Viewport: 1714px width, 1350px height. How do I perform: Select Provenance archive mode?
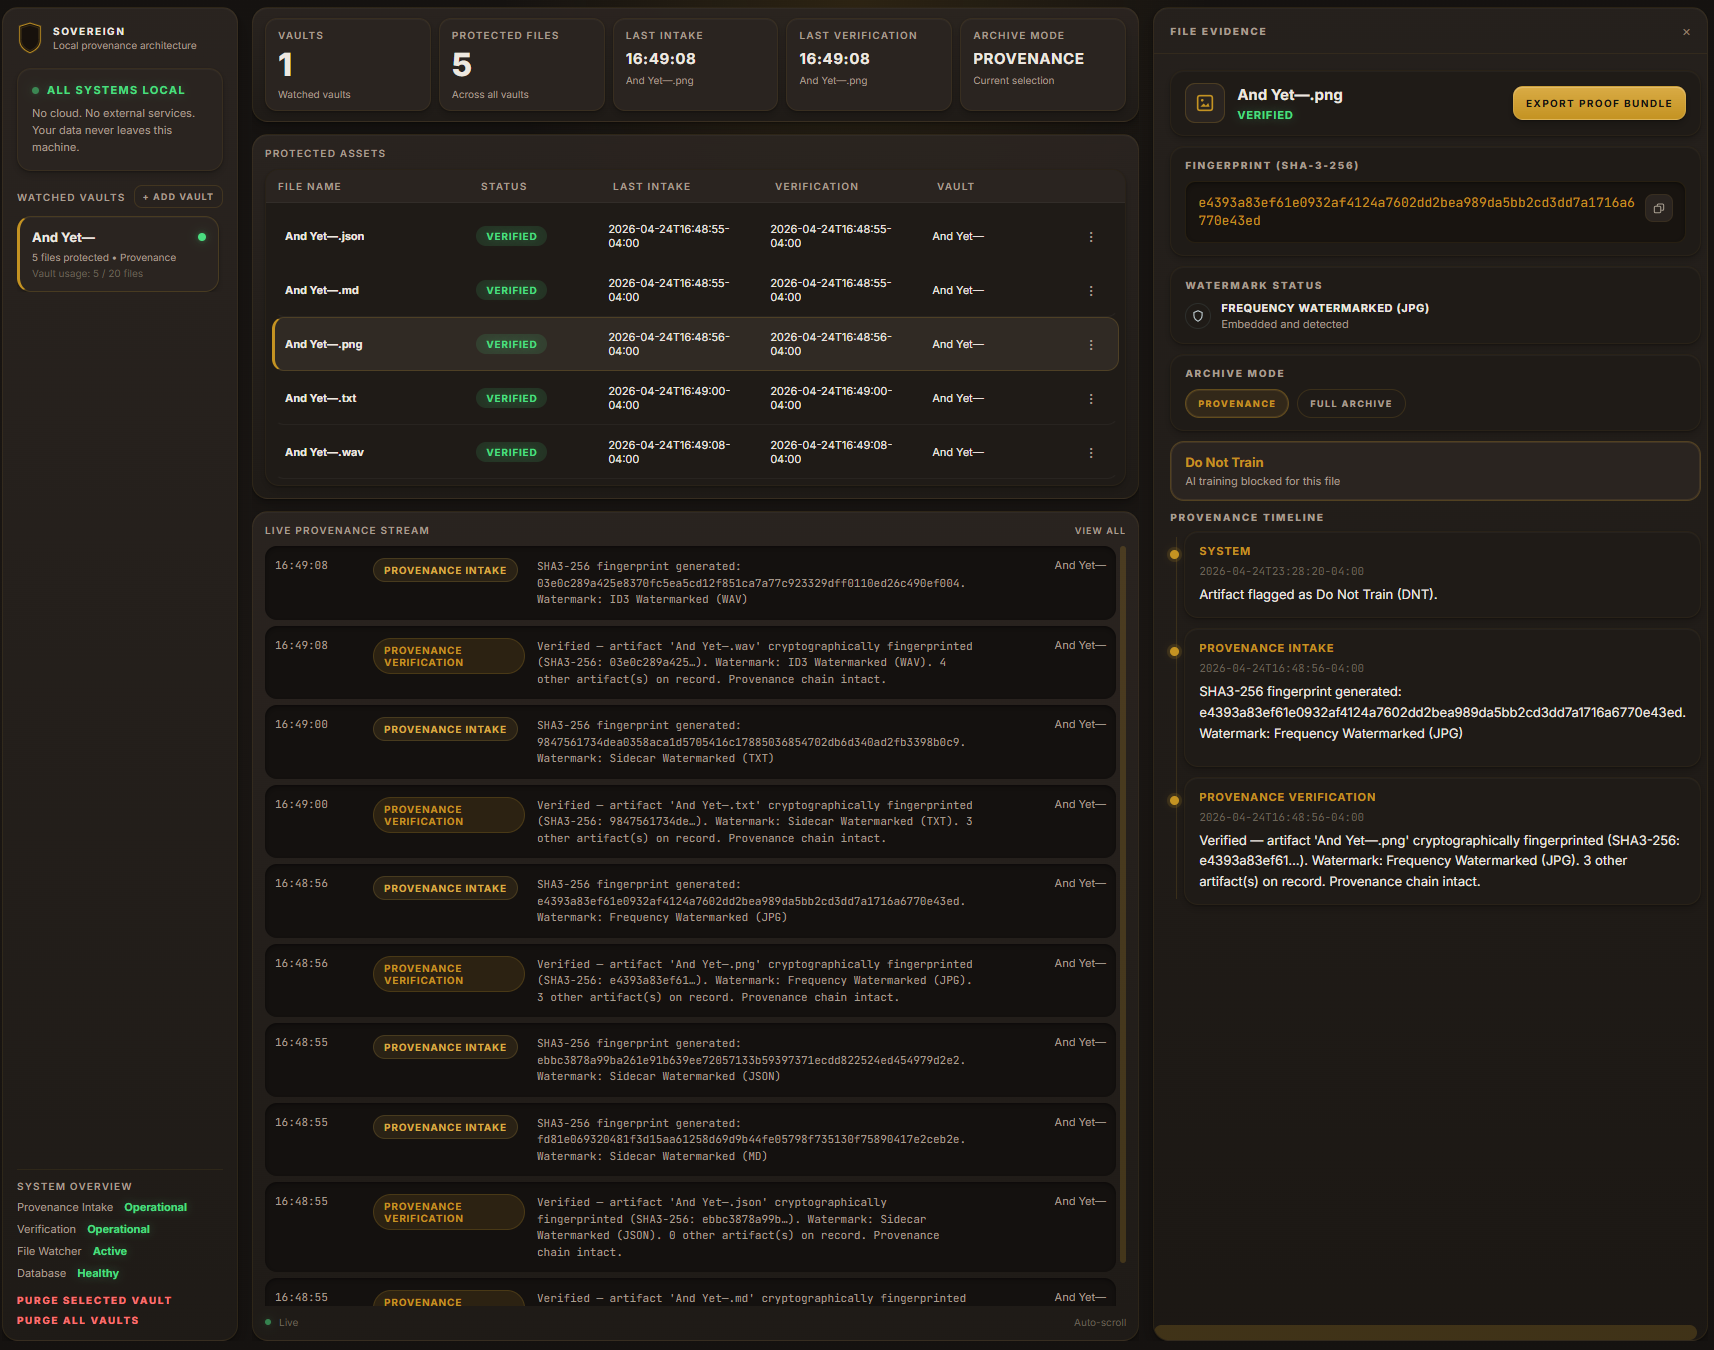coord(1237,404)
